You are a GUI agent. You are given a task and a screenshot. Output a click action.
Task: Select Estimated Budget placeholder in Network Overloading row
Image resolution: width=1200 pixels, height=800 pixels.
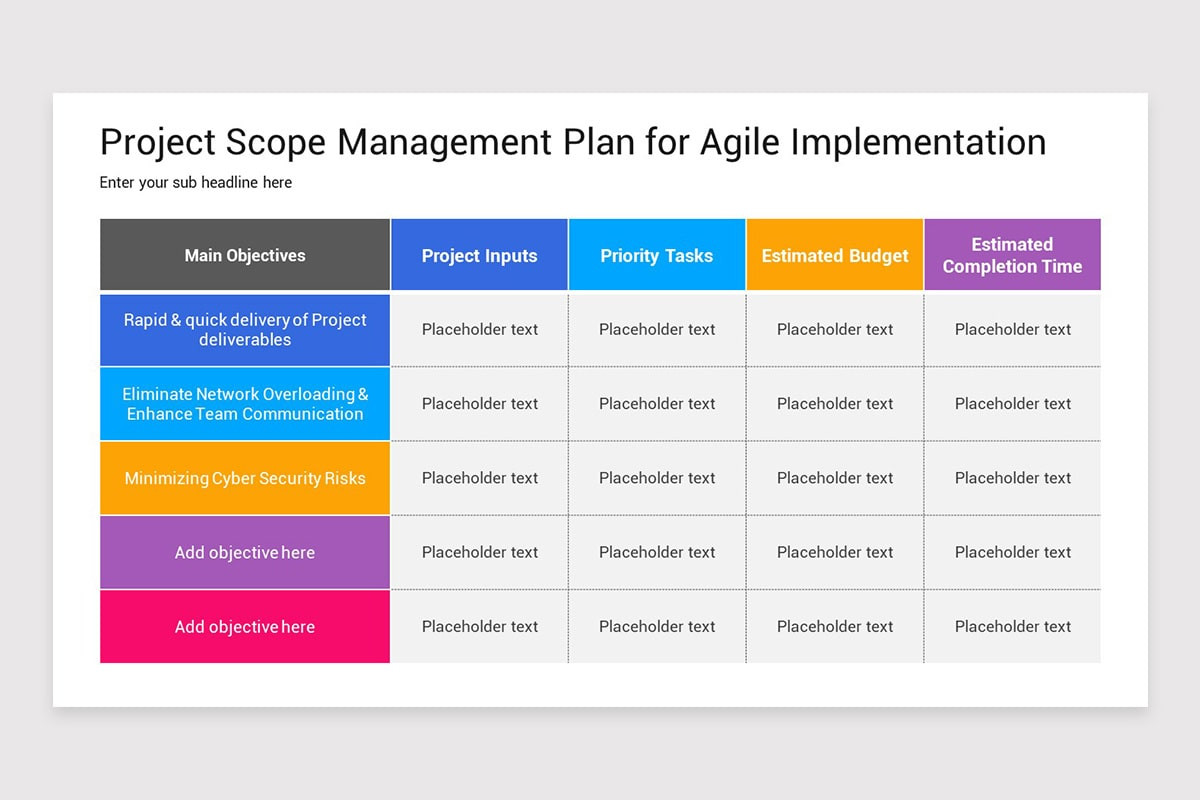[x=835, y=404]
